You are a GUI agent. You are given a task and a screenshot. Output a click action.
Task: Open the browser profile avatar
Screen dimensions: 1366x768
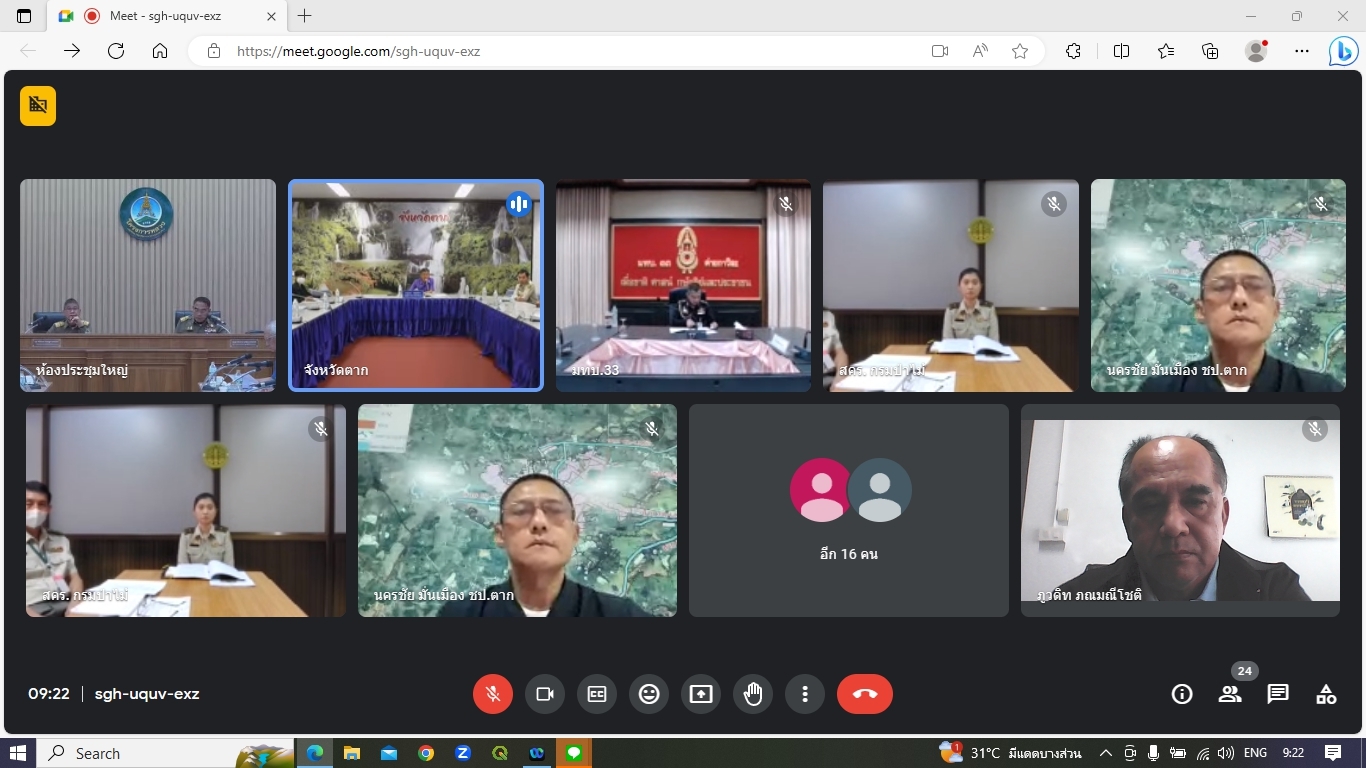1256,51
